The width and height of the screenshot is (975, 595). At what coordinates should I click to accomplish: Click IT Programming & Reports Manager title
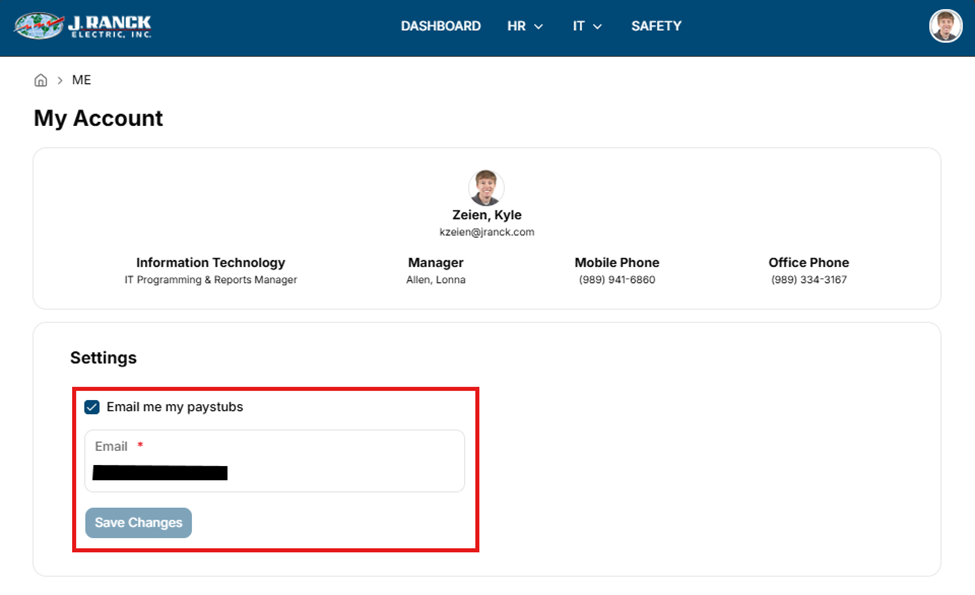tap(210, 280)
